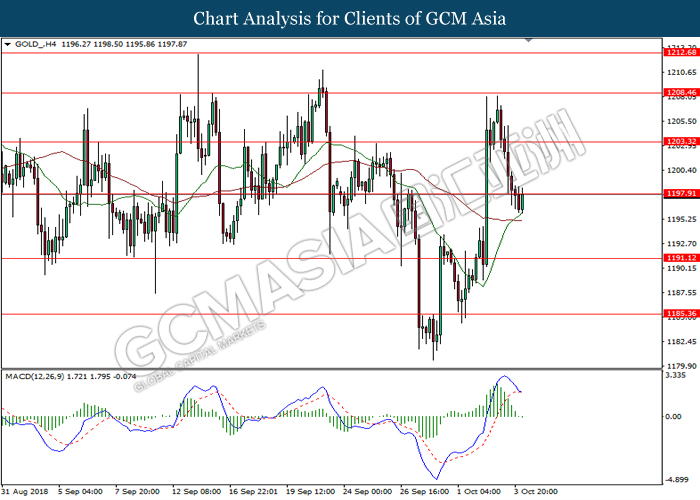Click the OHLC values 1196.27 1198.50 1195.86 1197.87
Screen dimensions: 700x500
click(124, 44)
